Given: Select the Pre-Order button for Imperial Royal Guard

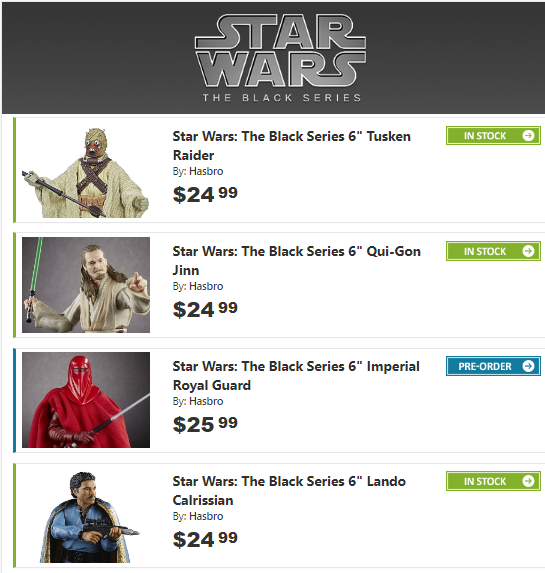Looking at the screenshot, I should (x=493, y=366).
